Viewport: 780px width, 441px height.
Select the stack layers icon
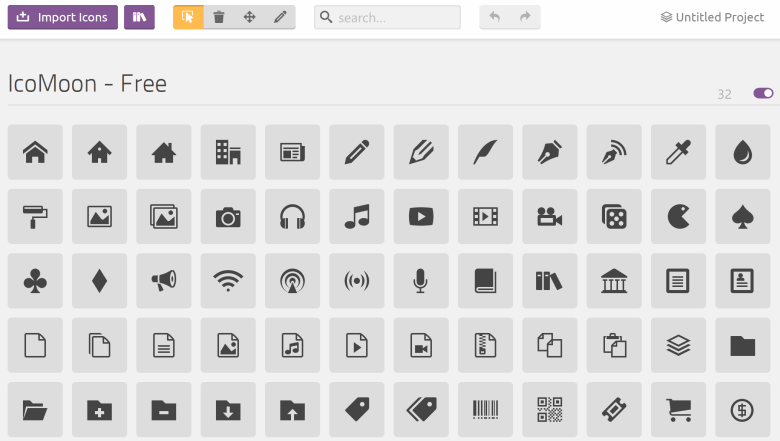tap(679, 345)
